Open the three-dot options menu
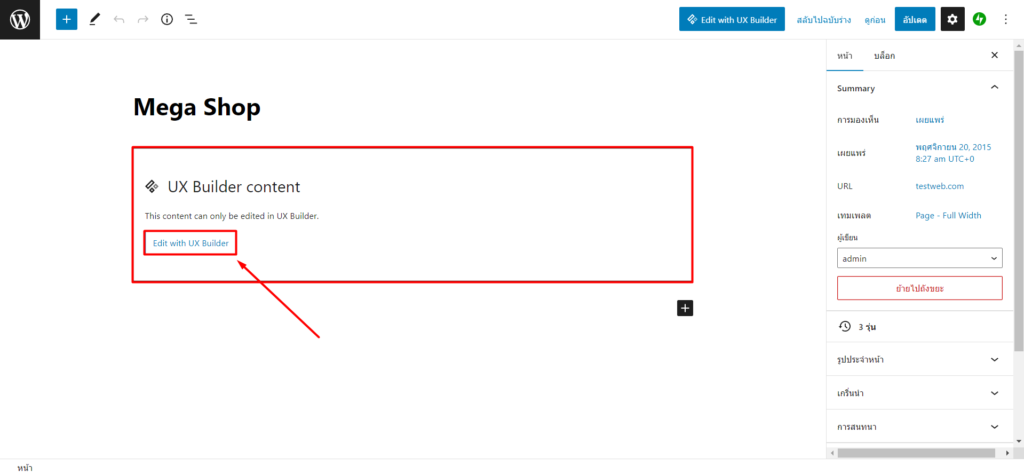 point(1006,20)
